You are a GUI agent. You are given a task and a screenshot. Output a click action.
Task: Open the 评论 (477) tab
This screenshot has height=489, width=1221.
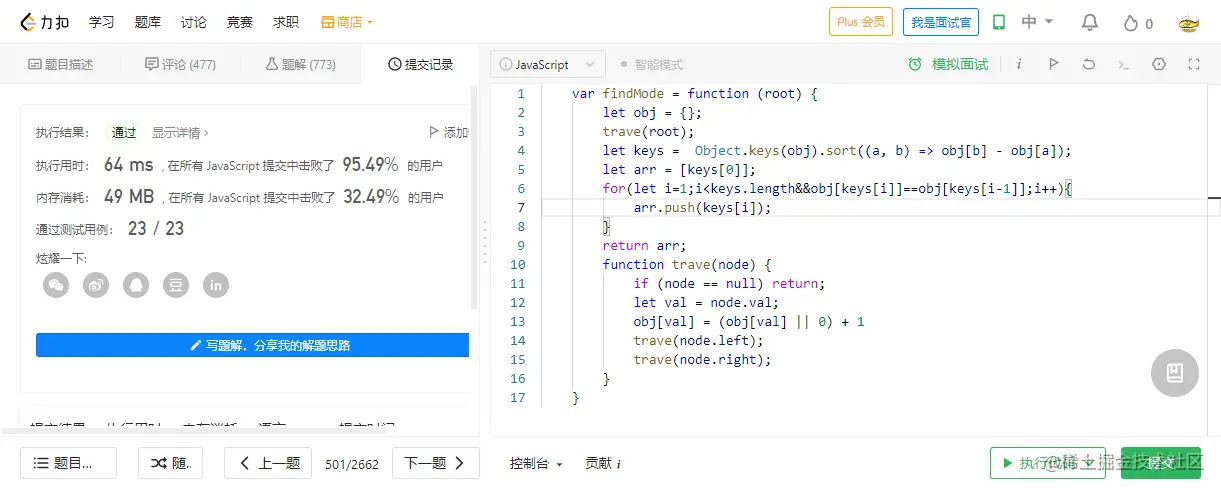[180, 64]
